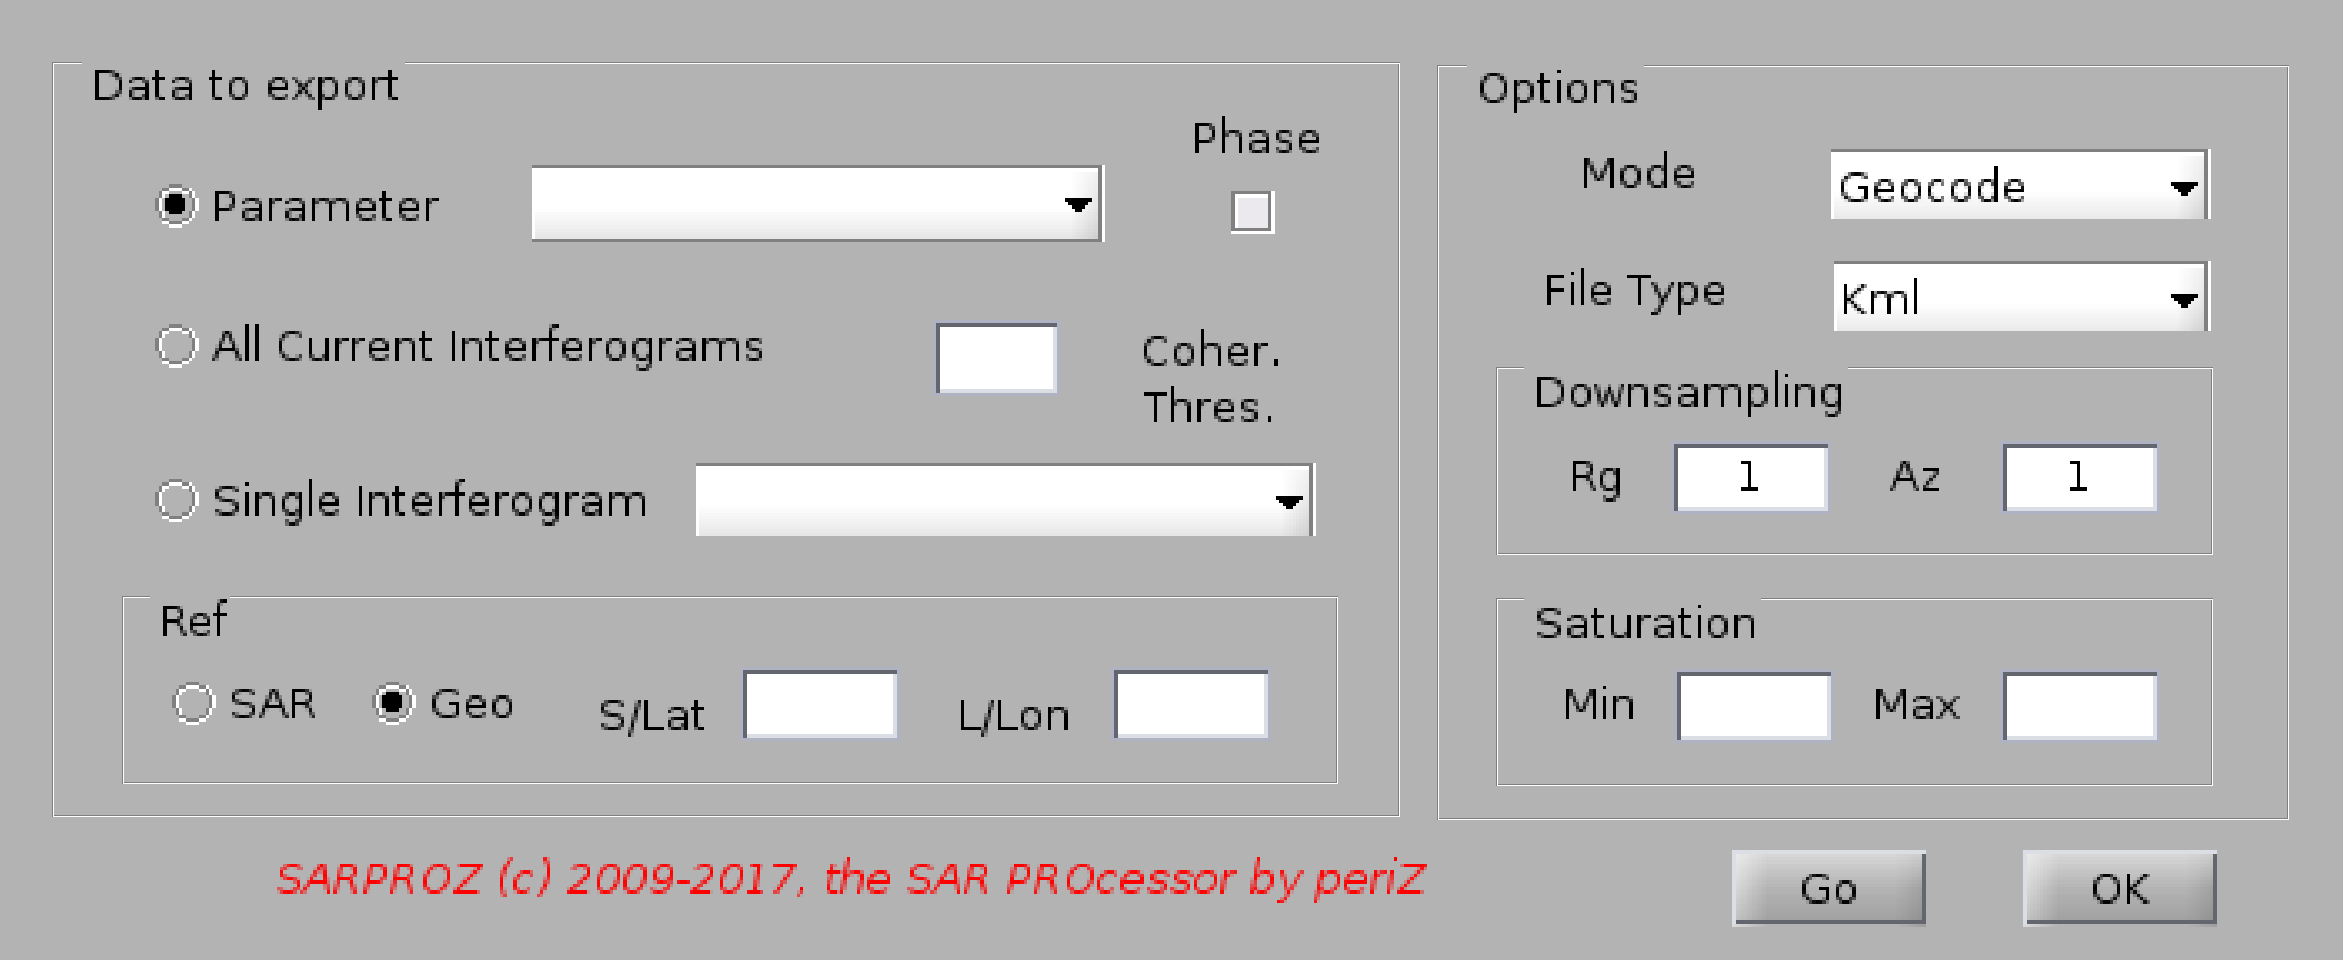
Task: Select the Geo reference radio button
Action: 394,703
